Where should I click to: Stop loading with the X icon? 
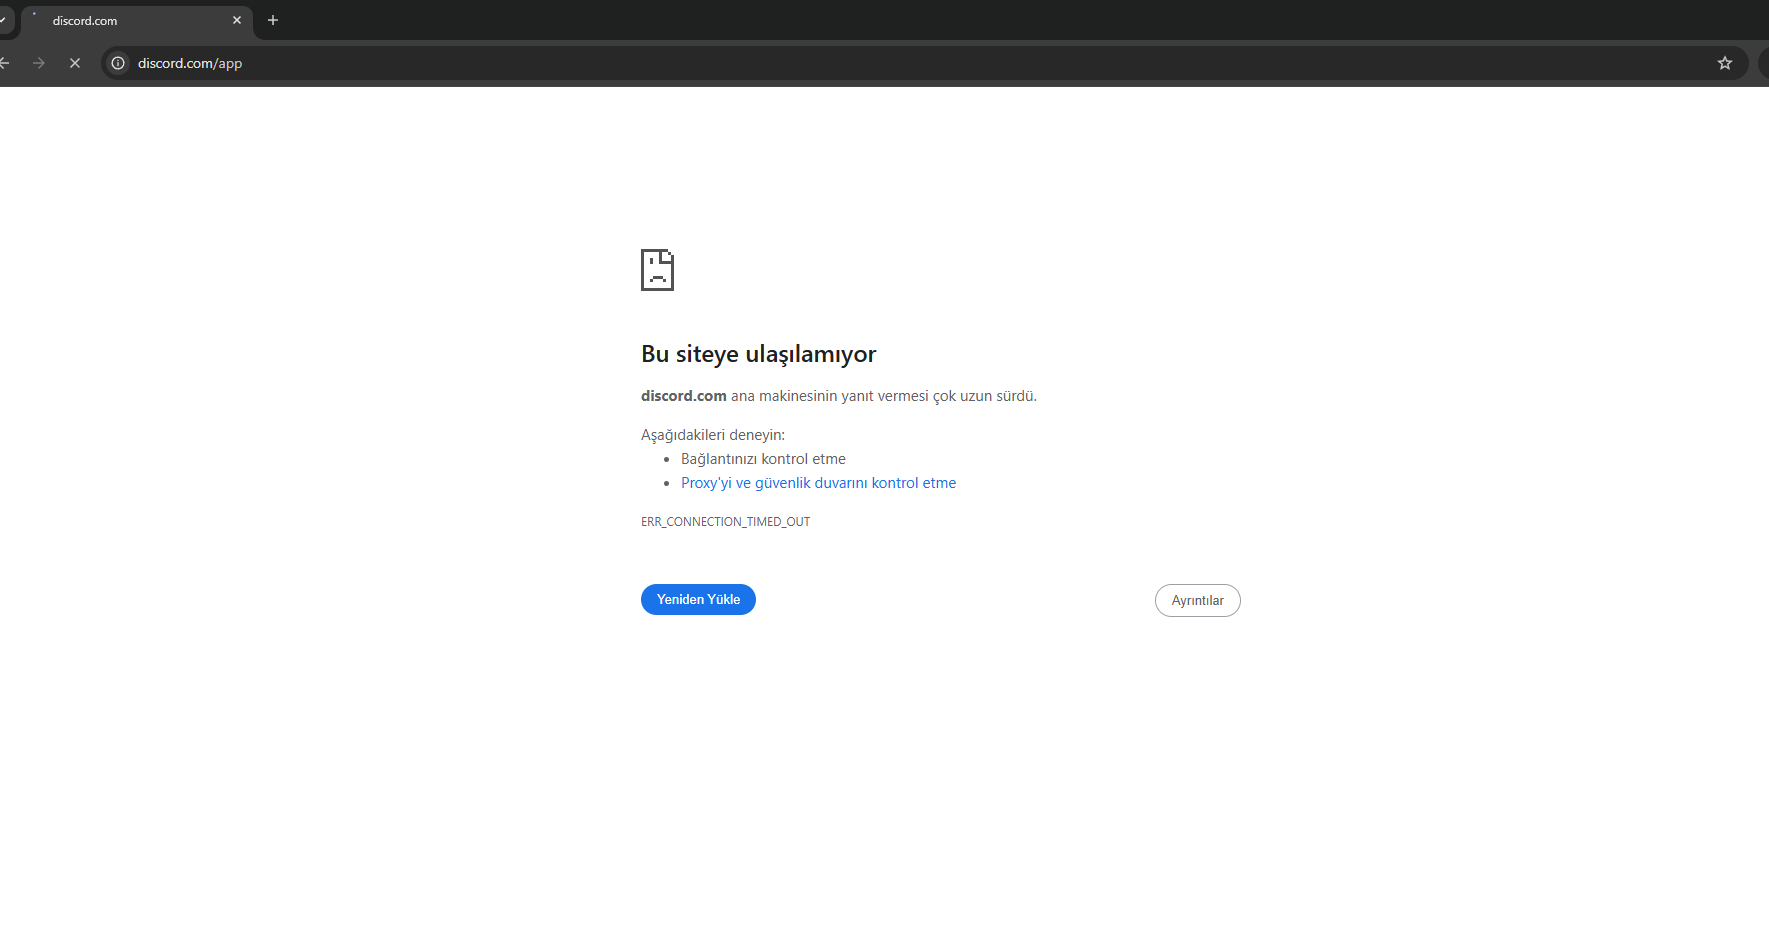tap(75, 63)
